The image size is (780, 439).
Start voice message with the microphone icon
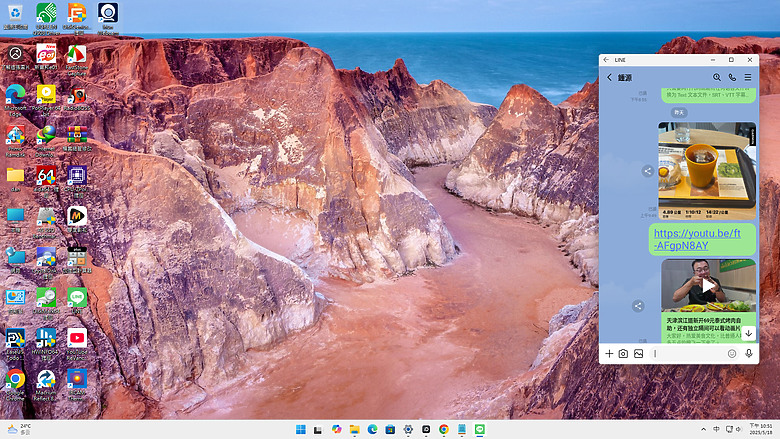pyautogui.click(x=749, y=353)
